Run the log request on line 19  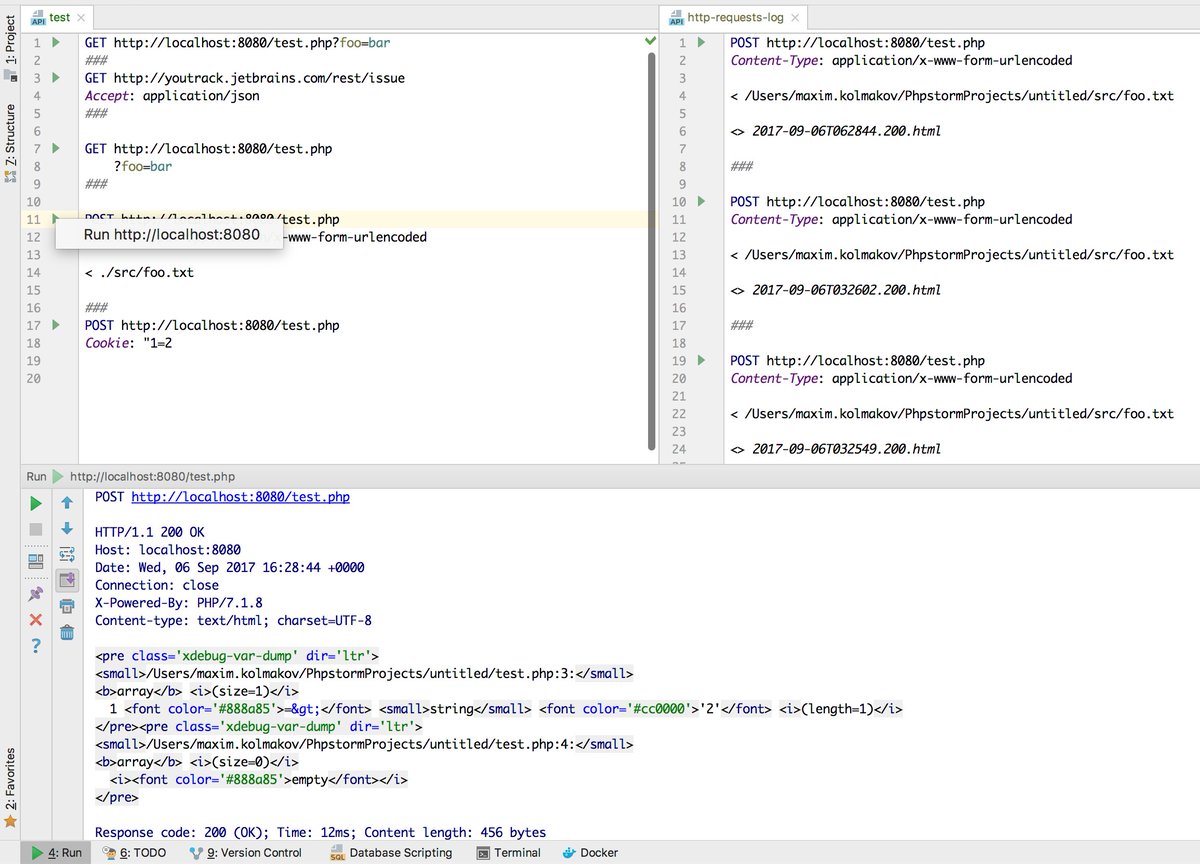701,360
